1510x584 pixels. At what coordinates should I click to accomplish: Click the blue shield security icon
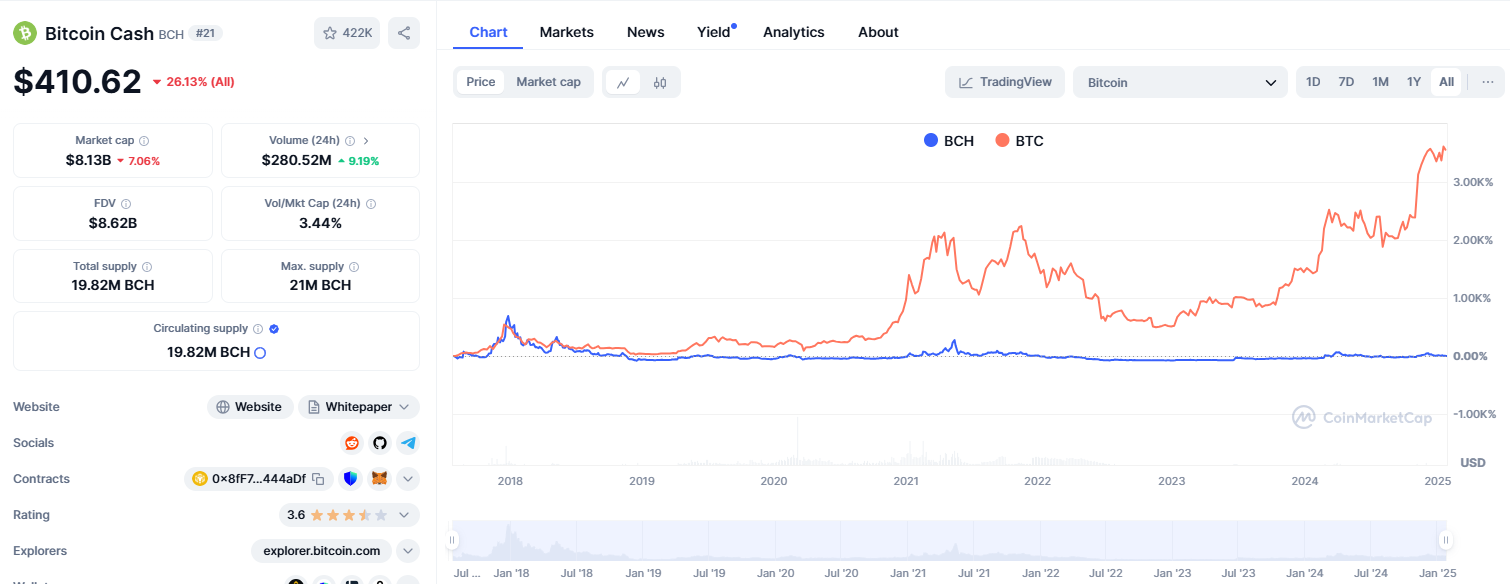click(x=350, y=479)
